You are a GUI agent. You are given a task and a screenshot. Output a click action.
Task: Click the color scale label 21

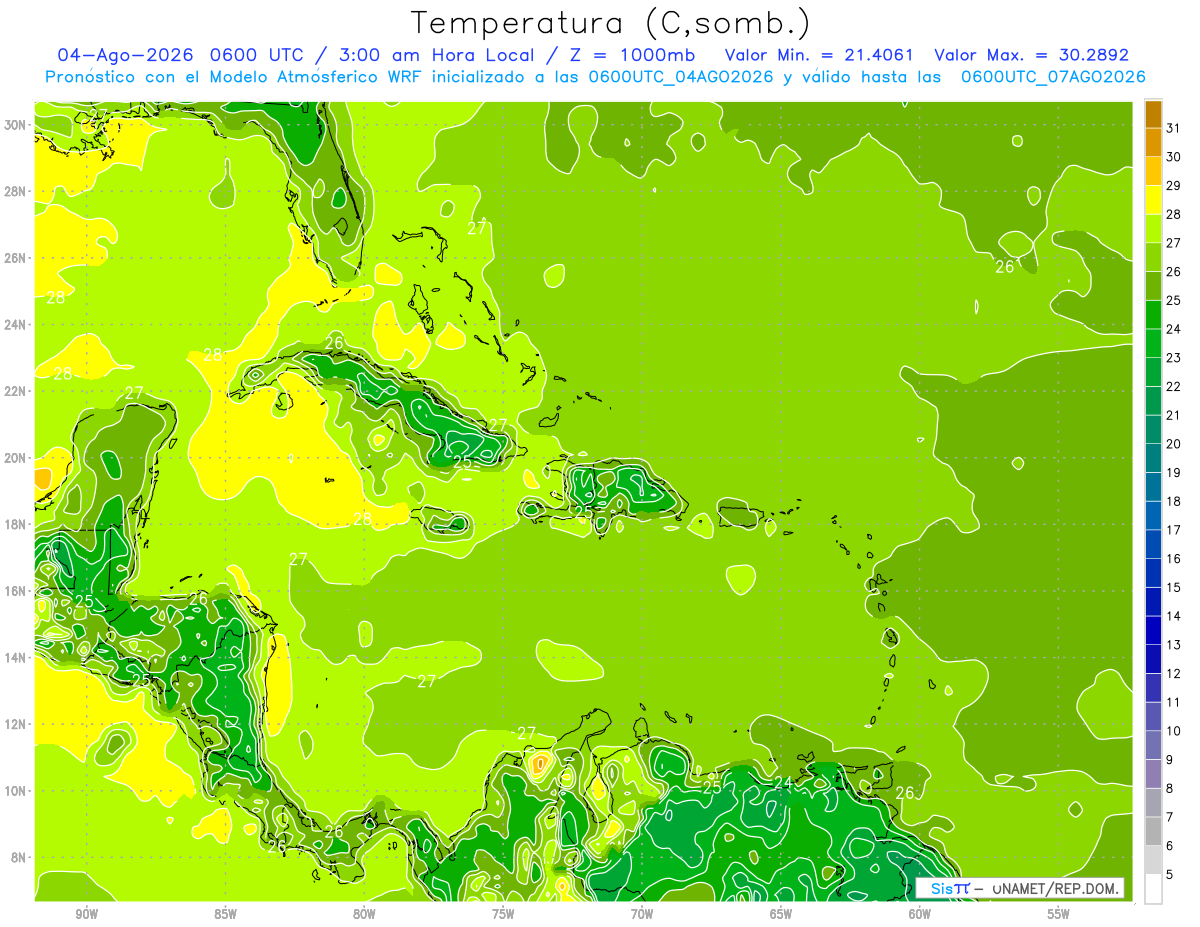click(1174, 415)
